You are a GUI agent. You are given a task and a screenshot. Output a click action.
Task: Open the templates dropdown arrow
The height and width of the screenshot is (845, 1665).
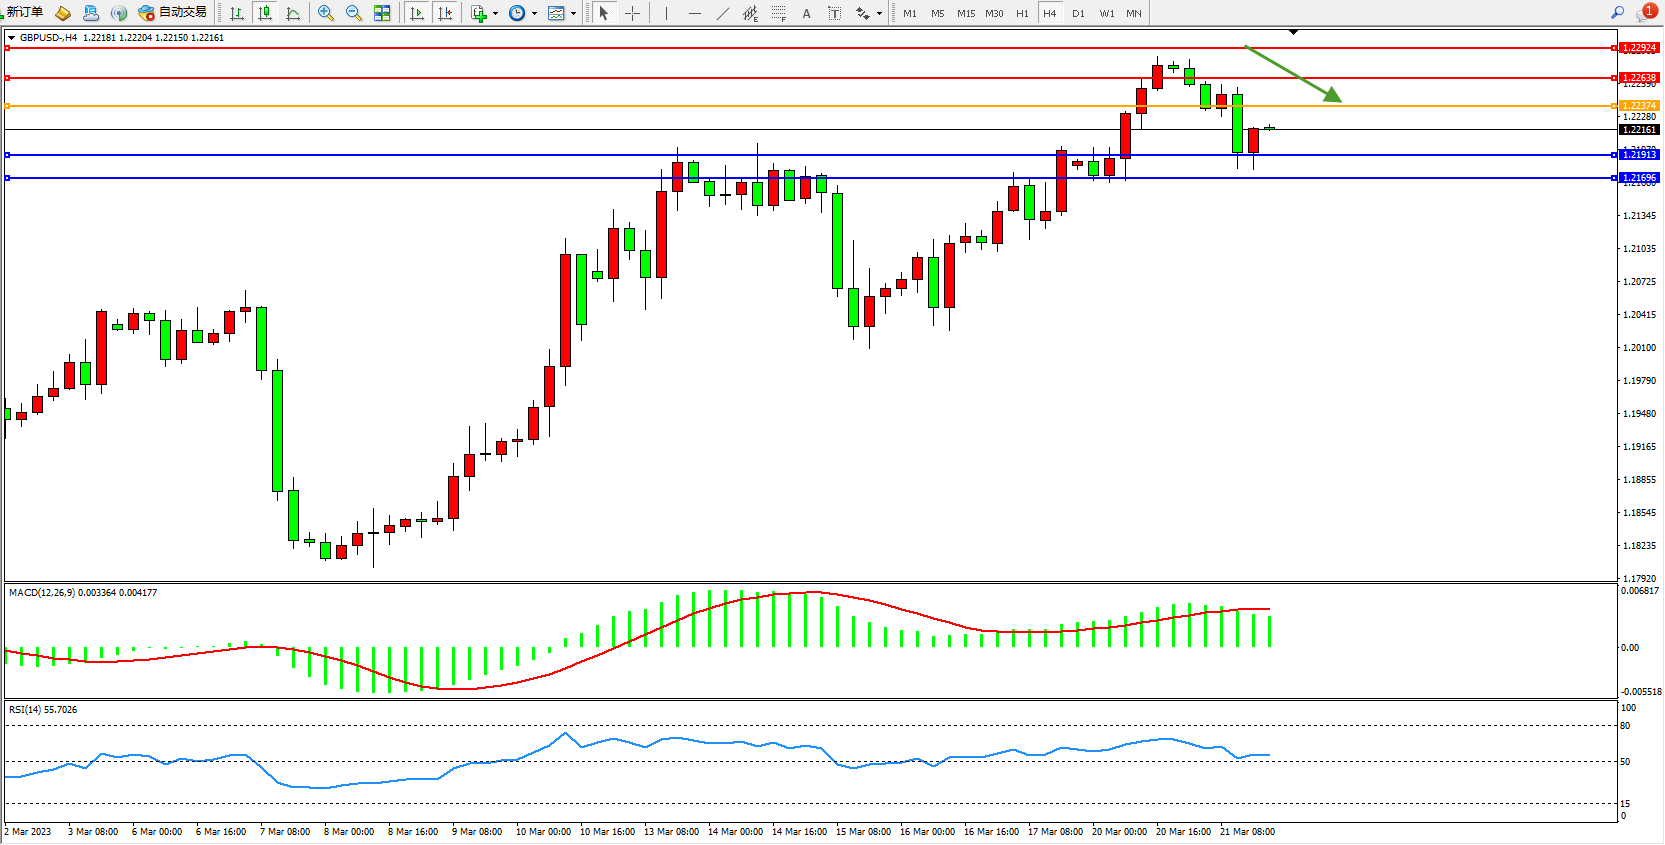click(573, 14)
